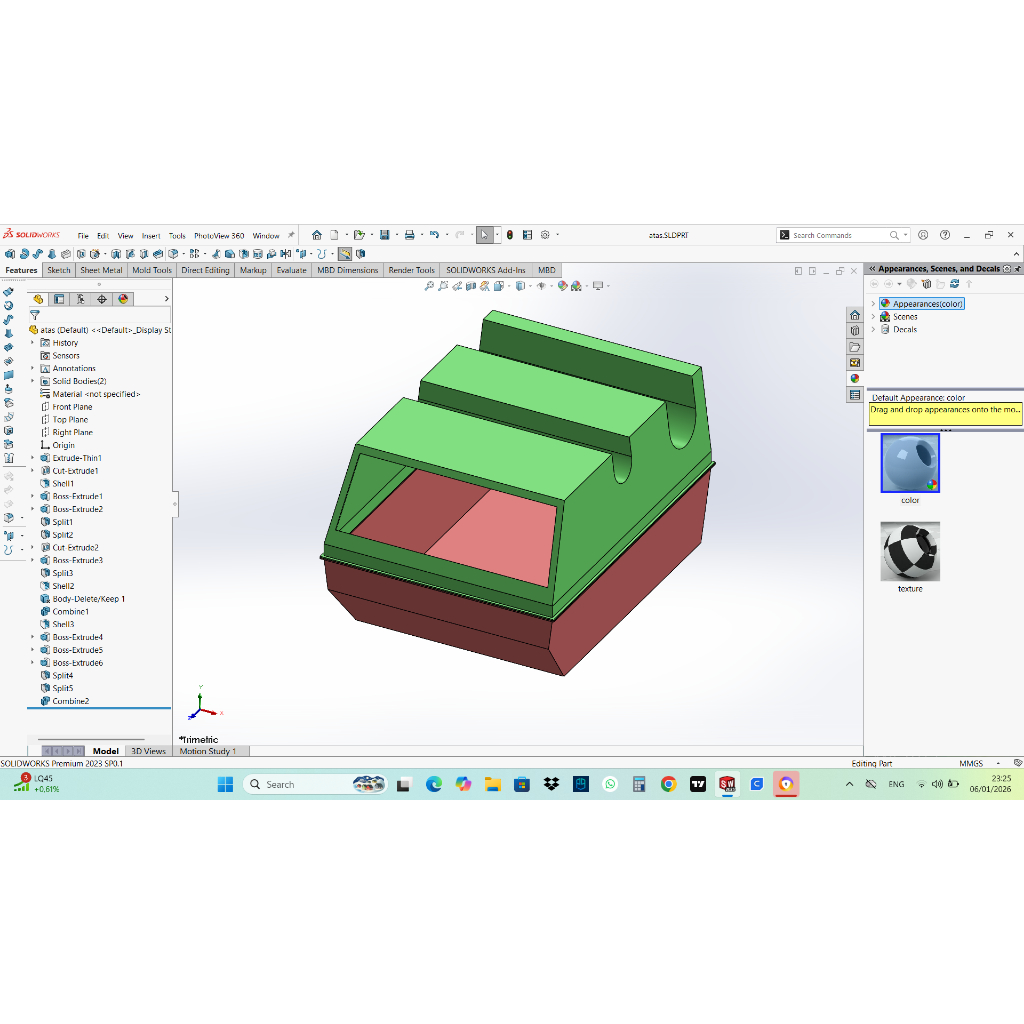Open the Options gear in the top toolbar
The image size is (1024, 1024).
[x=545, y=235]
